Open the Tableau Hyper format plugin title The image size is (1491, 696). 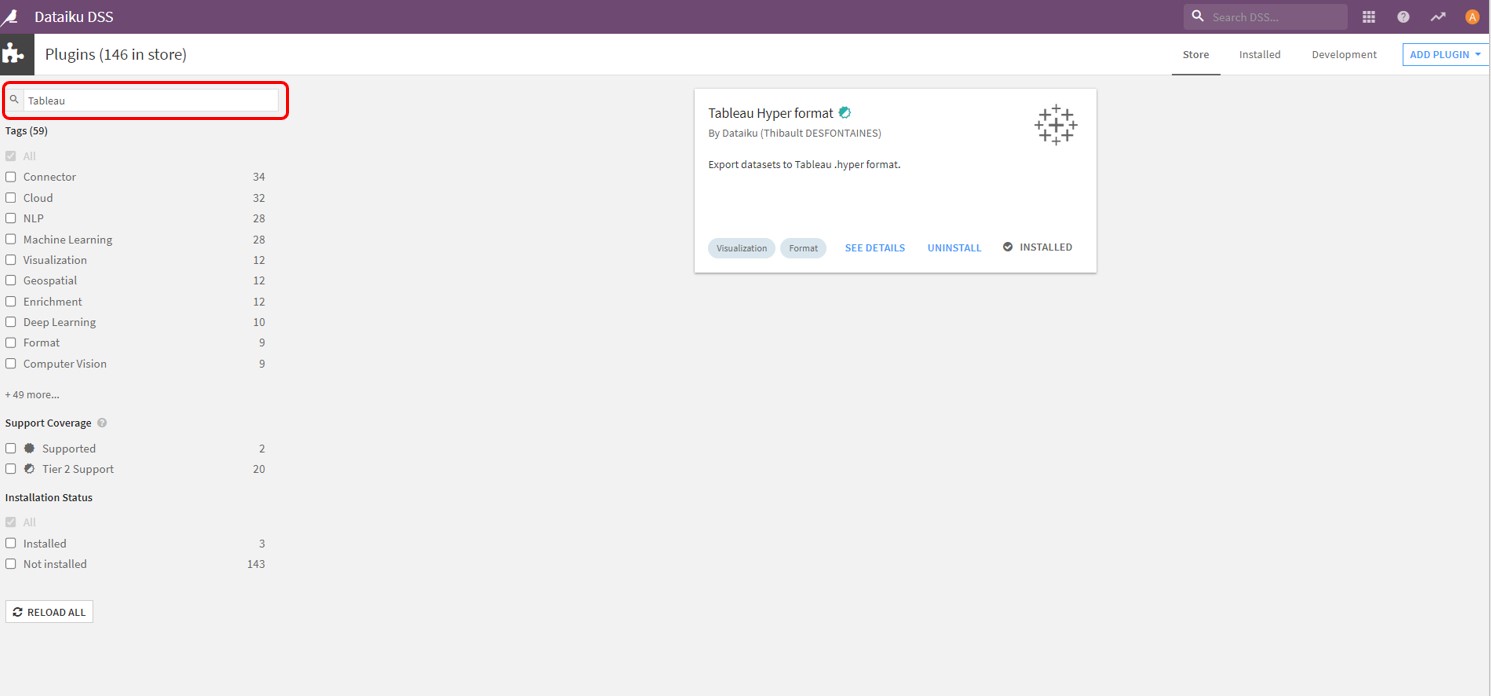point(771,113)
